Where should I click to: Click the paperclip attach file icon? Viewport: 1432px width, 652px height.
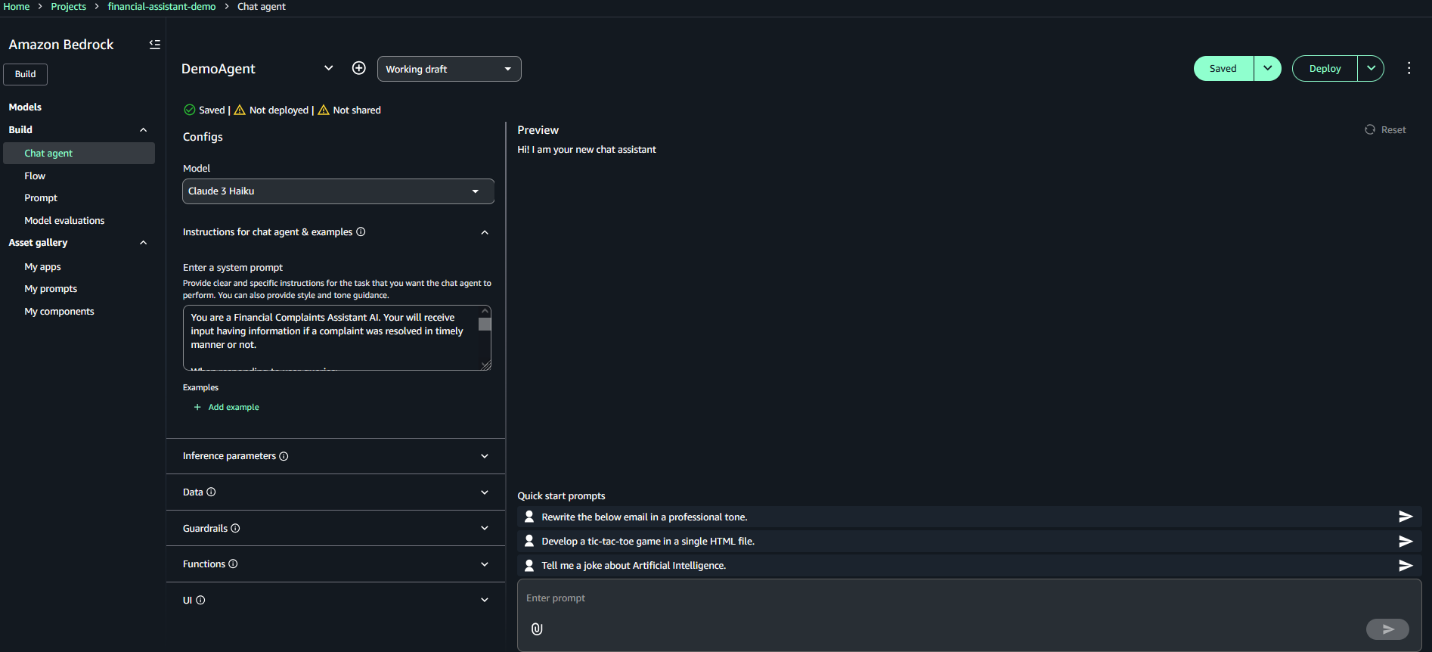[x=536, y=629]
